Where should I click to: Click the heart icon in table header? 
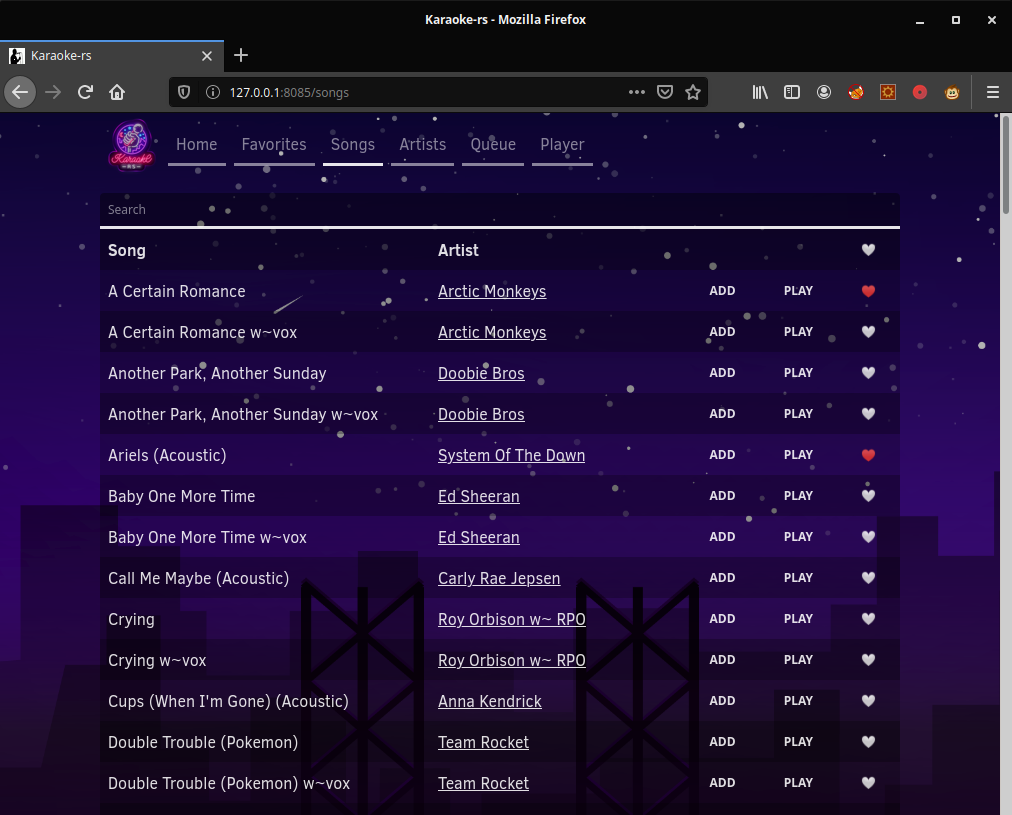pyautogui.click(x=868, y=250)
